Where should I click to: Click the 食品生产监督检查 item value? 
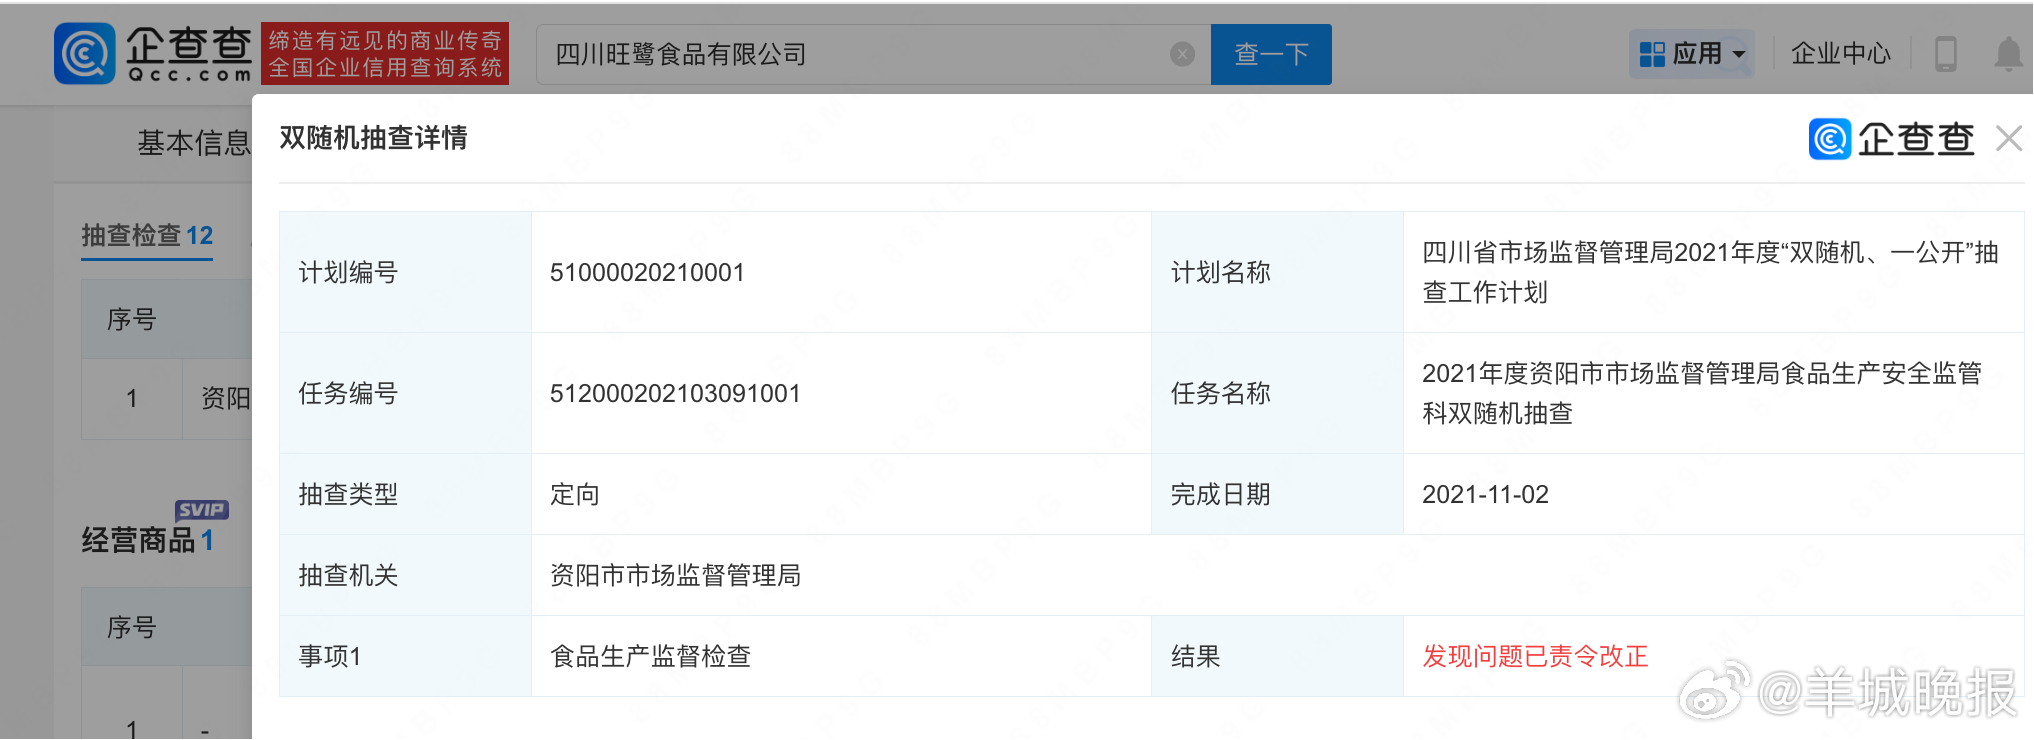[x=650, y=656]
